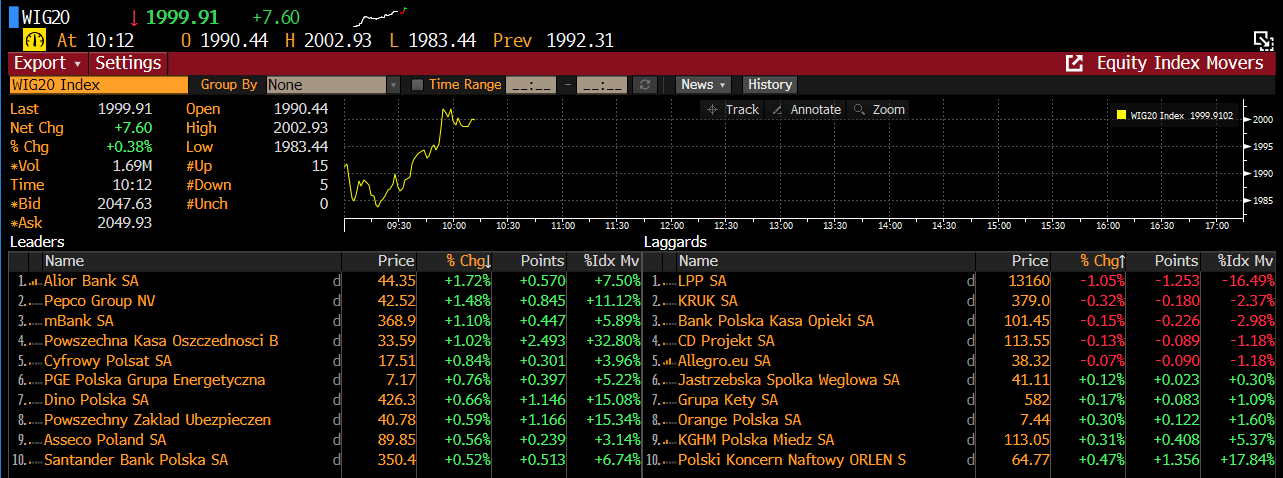Click the Time Range start time field

click(x=532, y=85)
